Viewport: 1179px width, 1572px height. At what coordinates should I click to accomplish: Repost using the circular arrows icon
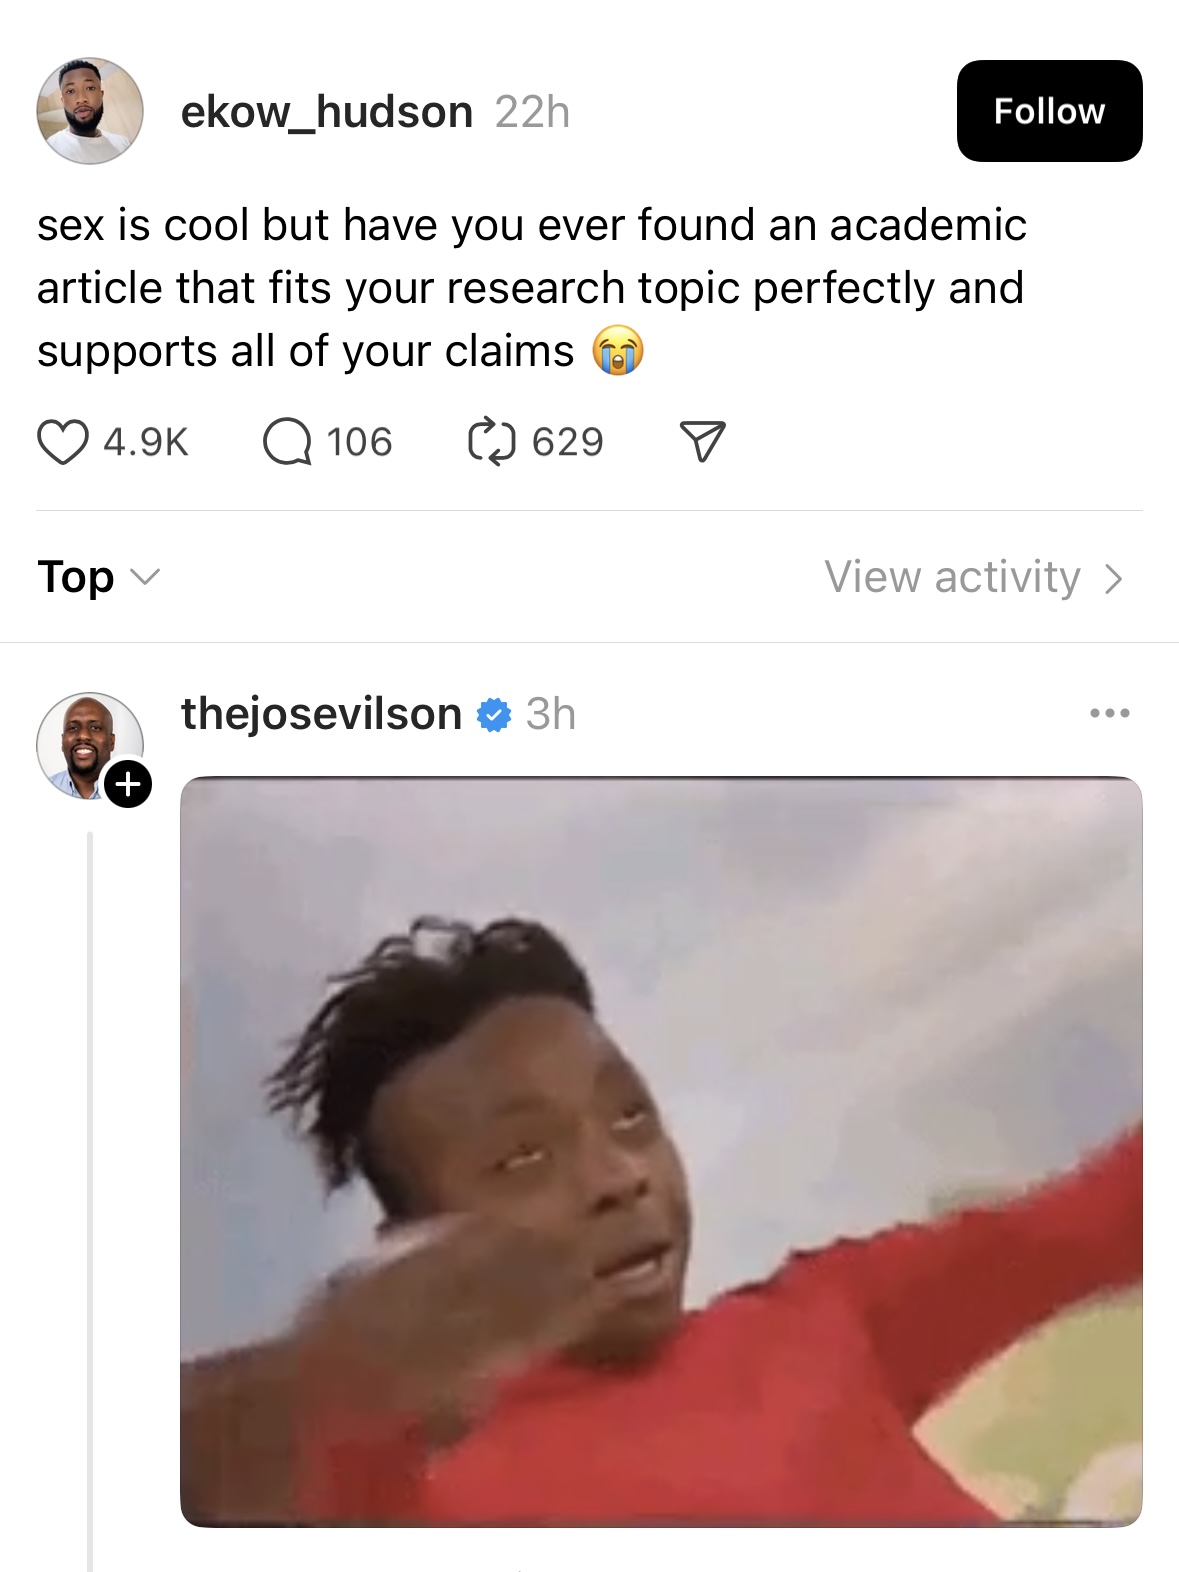tap(492, 442)
